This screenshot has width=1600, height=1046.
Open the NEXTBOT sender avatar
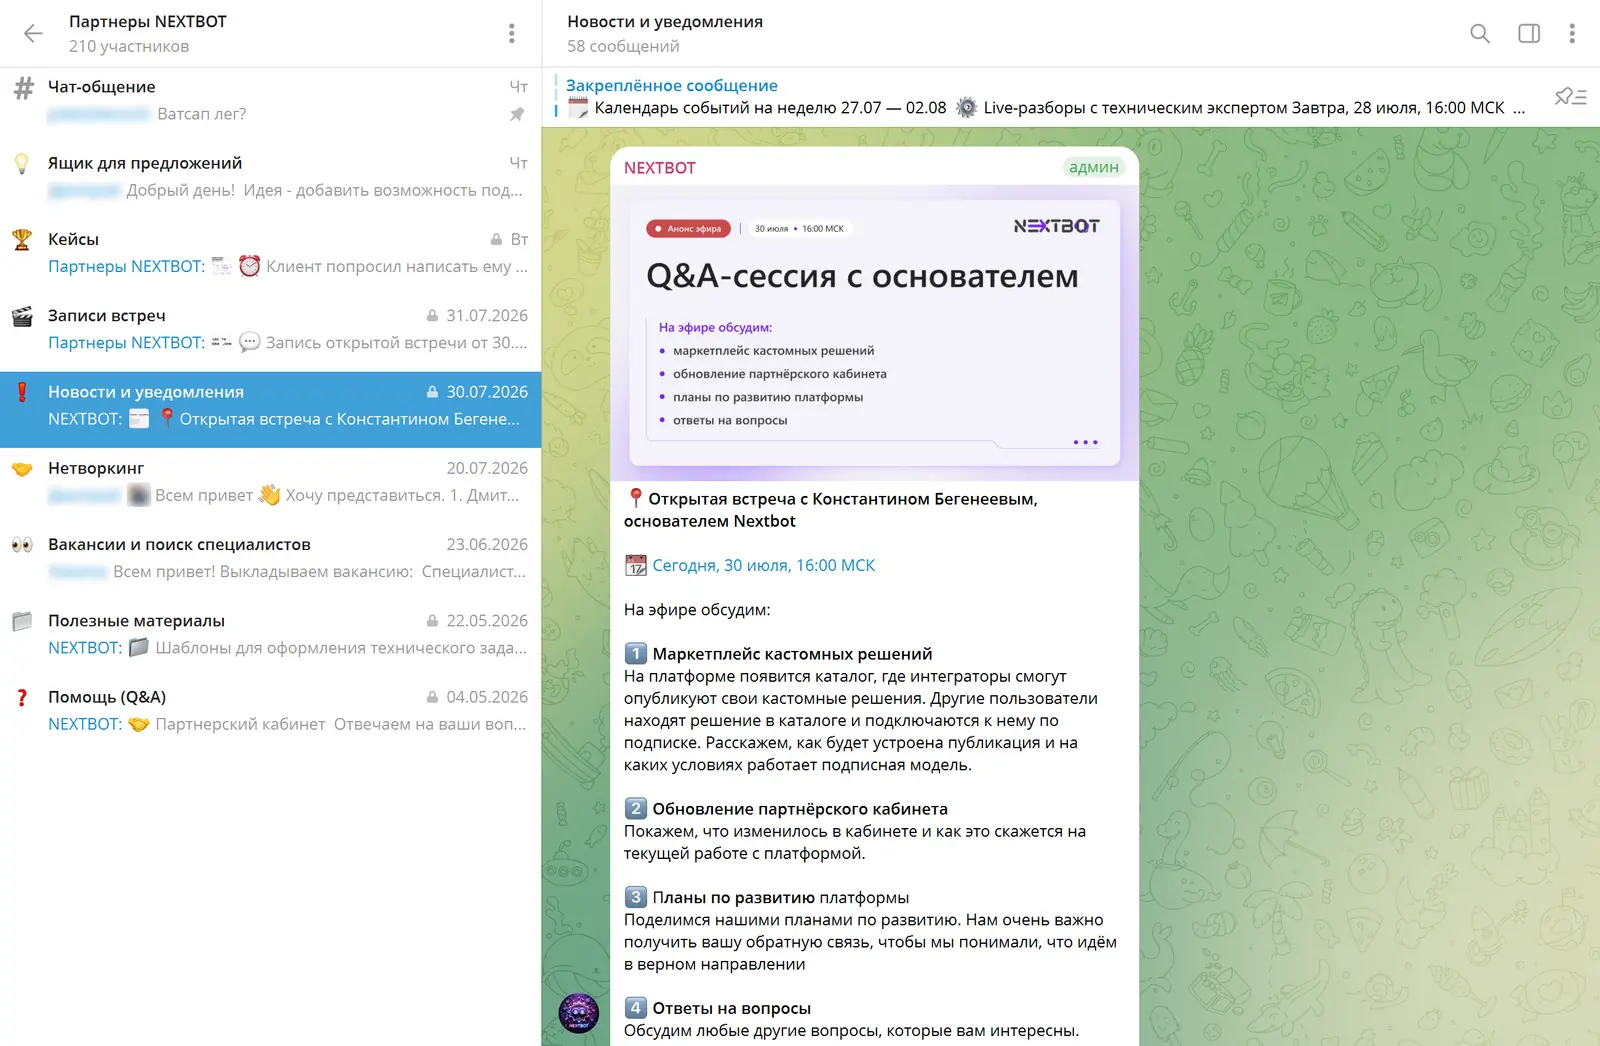click(x=579, y=1013)
